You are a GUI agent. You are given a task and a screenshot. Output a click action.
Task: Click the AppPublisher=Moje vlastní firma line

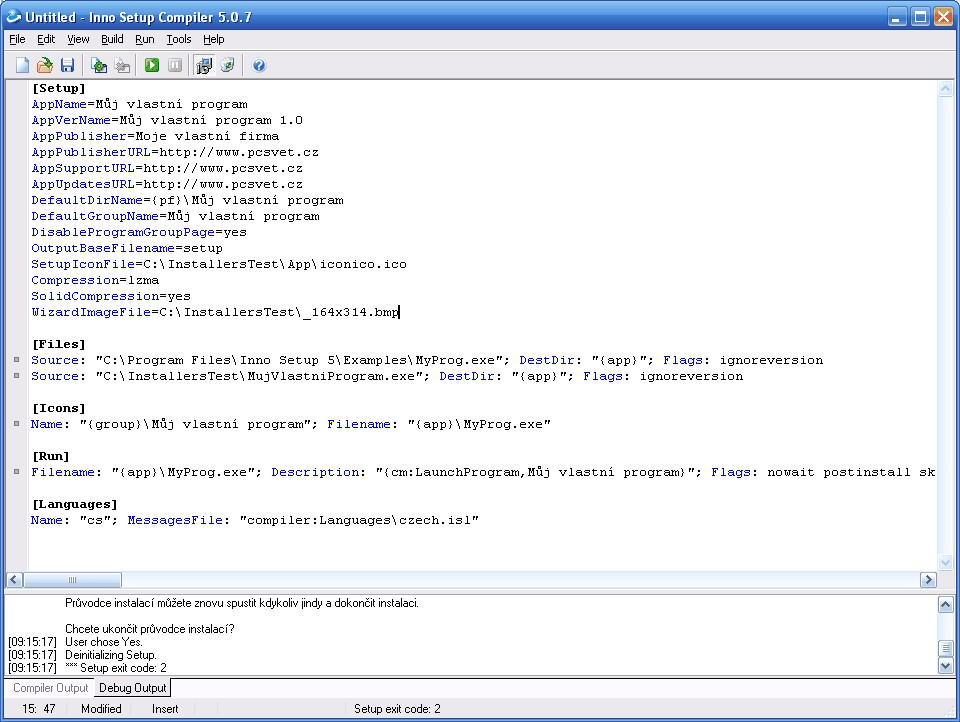pyautogui.click(x=156, y=136)
